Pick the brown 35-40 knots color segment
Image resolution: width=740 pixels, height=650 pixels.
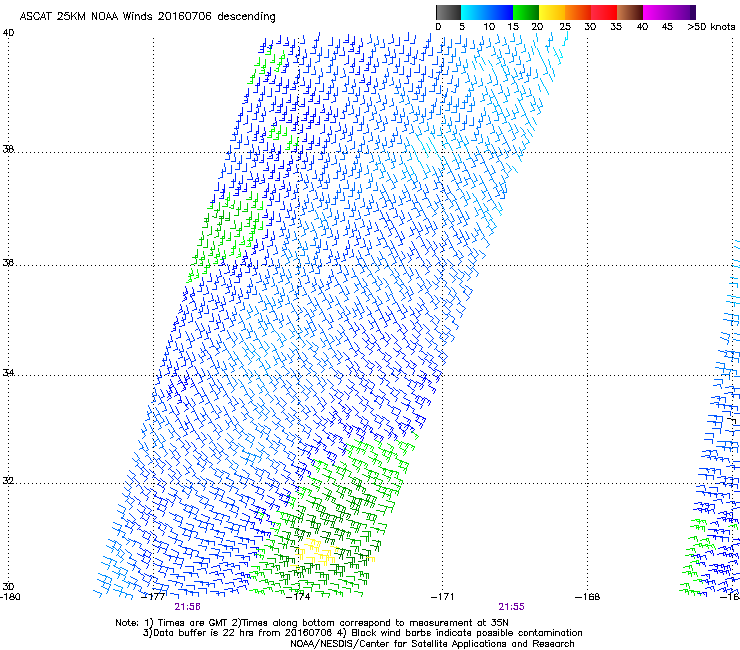coord(630,12)
